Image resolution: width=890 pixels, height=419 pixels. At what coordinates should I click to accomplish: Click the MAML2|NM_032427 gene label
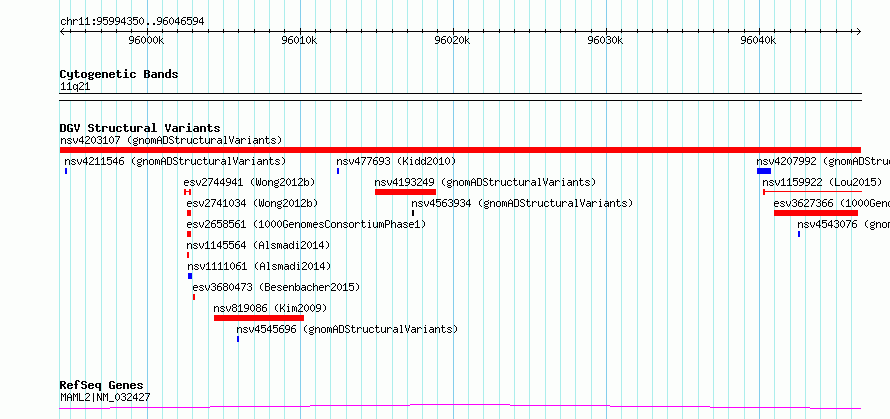coord(105,397)
